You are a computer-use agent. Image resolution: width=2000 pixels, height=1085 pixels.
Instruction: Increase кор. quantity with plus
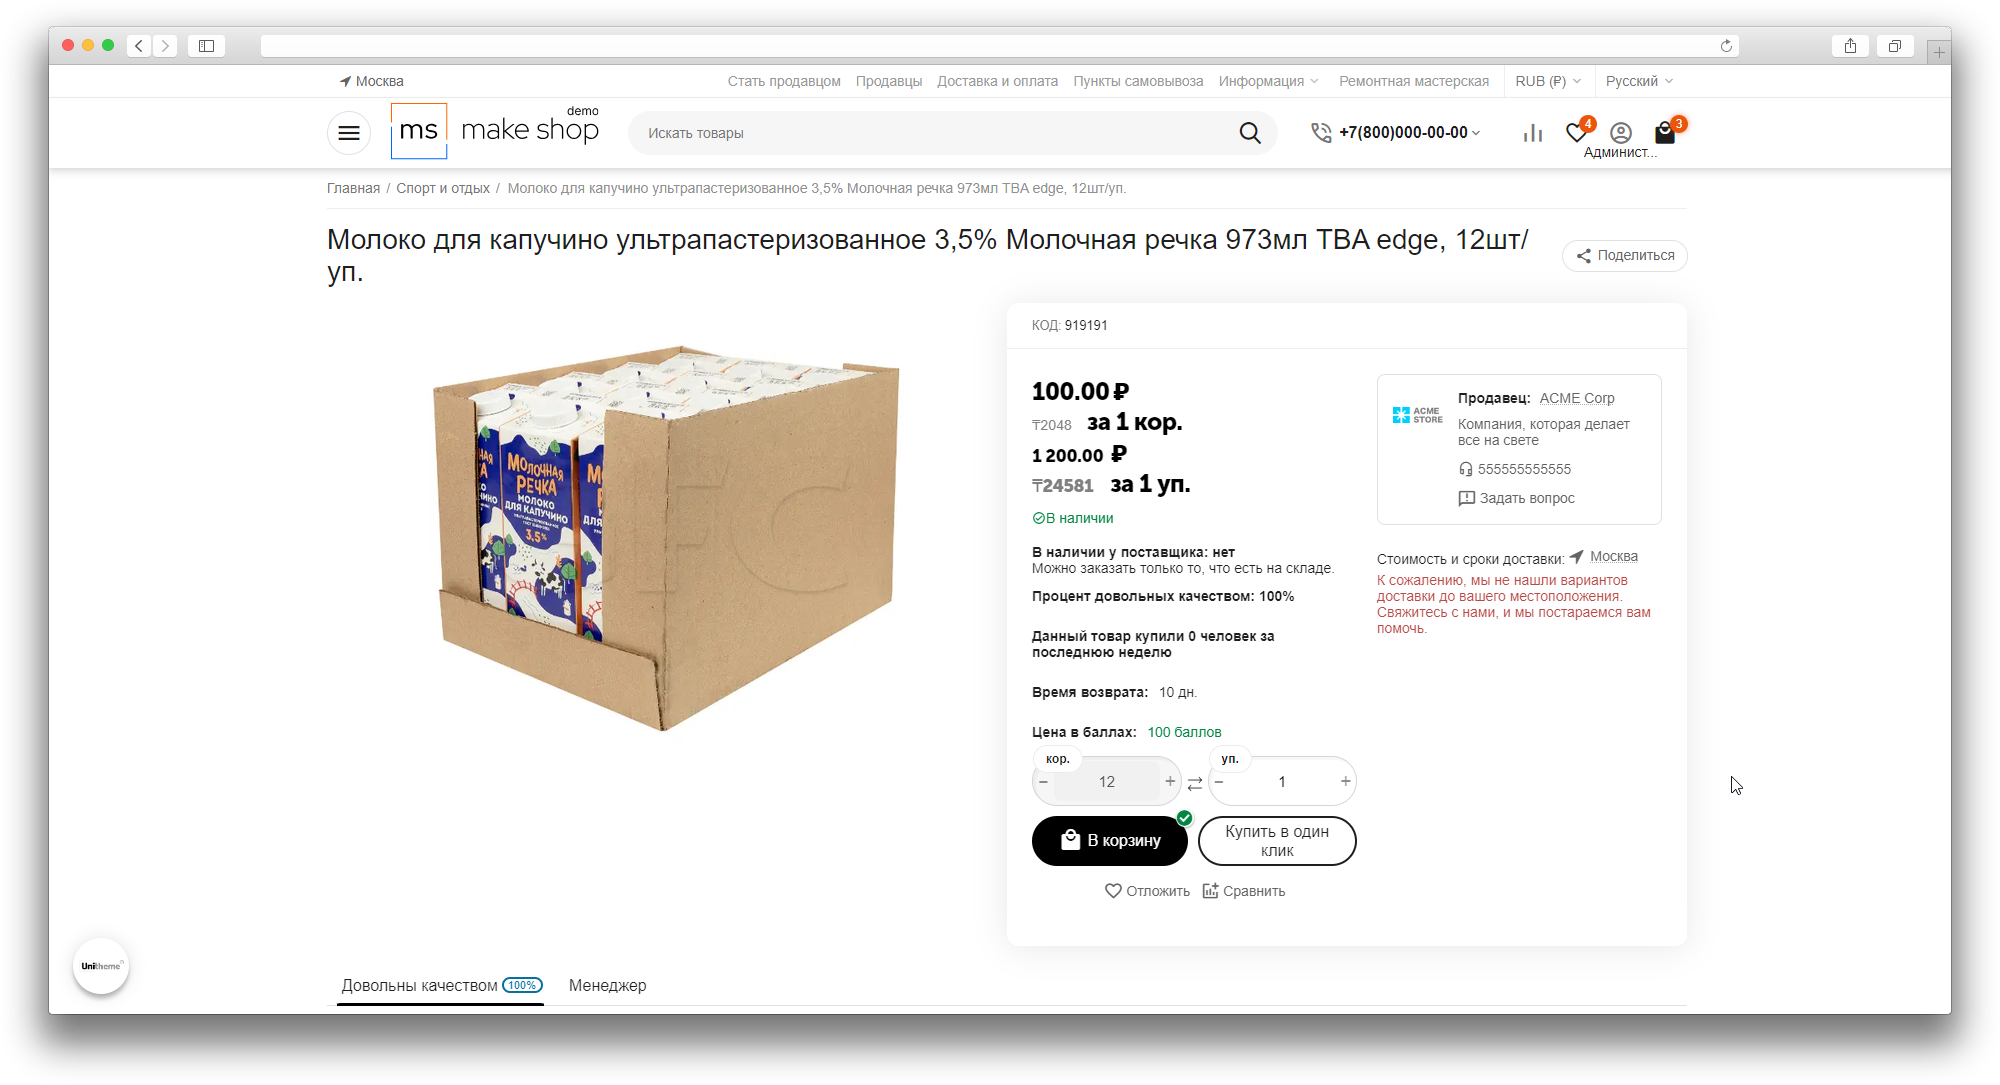(x=1170, y=781)
